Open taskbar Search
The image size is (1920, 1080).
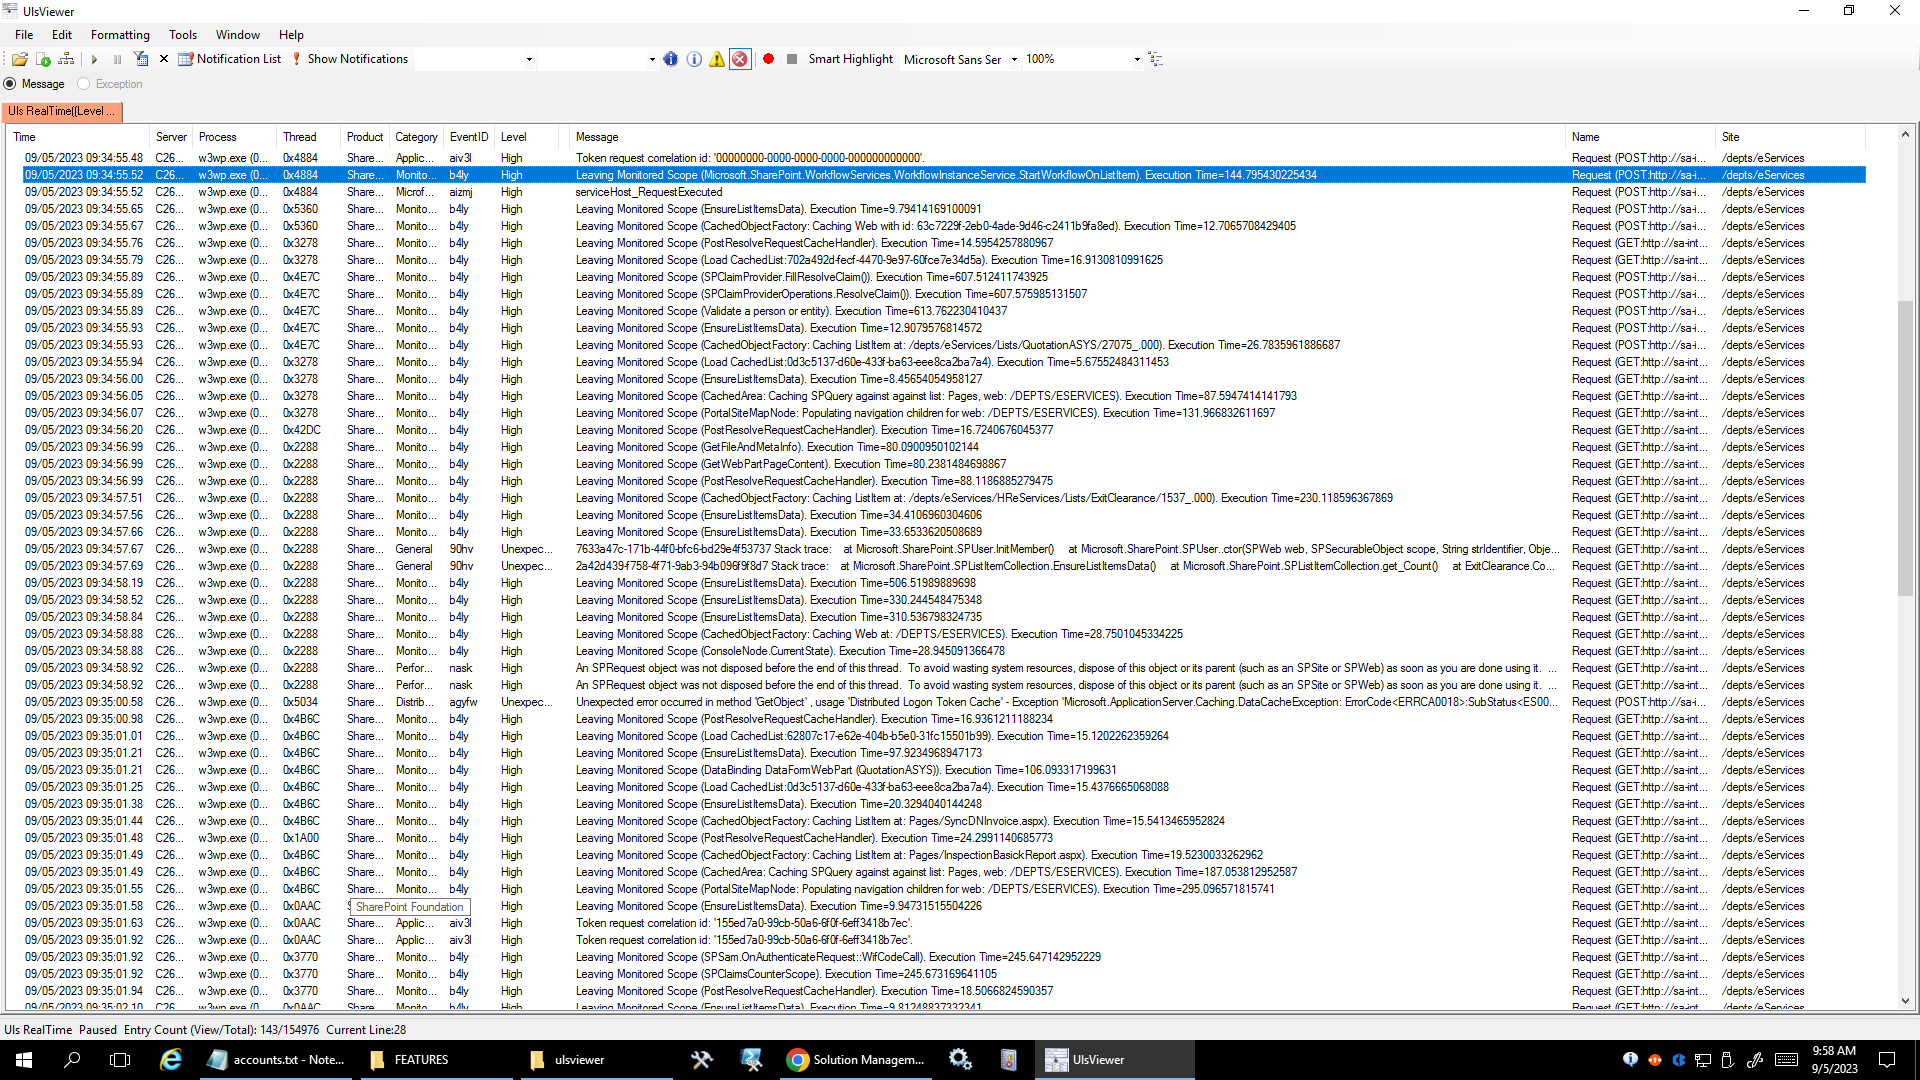pyautogui.click(x=72, y=1060)
